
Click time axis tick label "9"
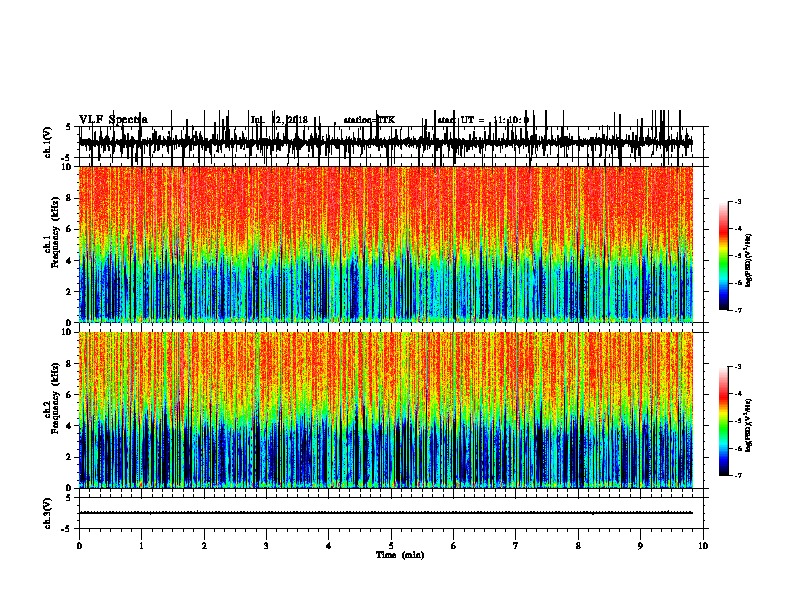pyautogui.click(x=640, y=546)
